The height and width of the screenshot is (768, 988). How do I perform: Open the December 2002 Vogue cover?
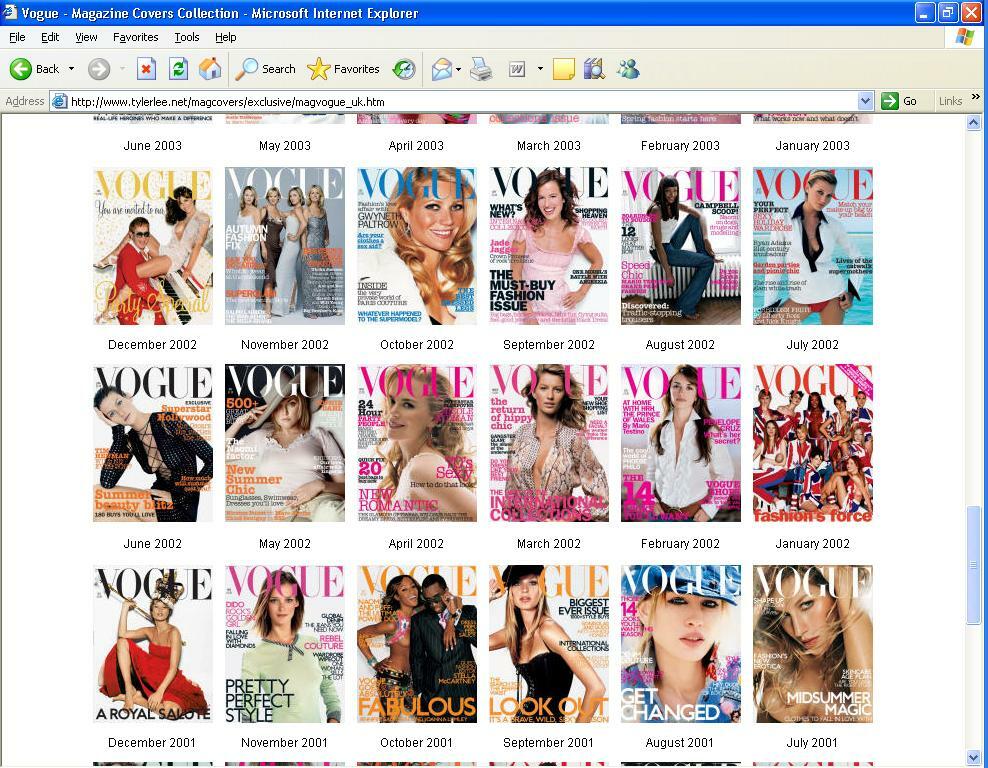[x=152, y=246]
